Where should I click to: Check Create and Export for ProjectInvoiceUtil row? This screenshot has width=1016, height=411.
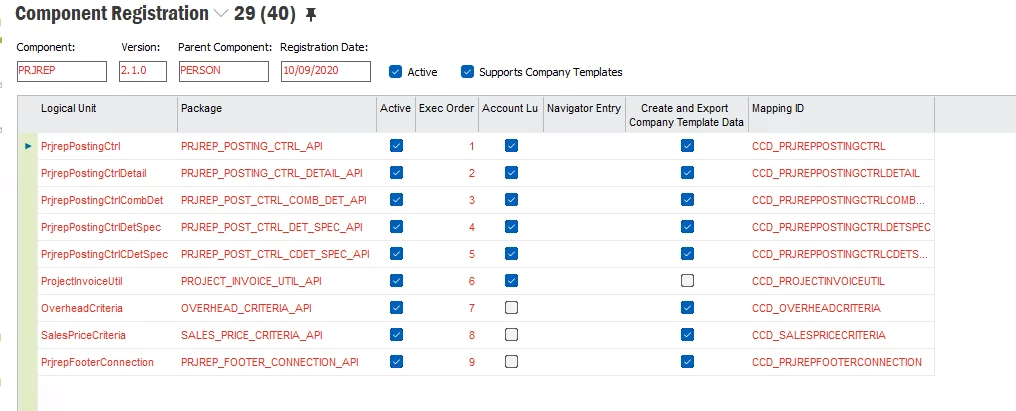pos(687,280)
